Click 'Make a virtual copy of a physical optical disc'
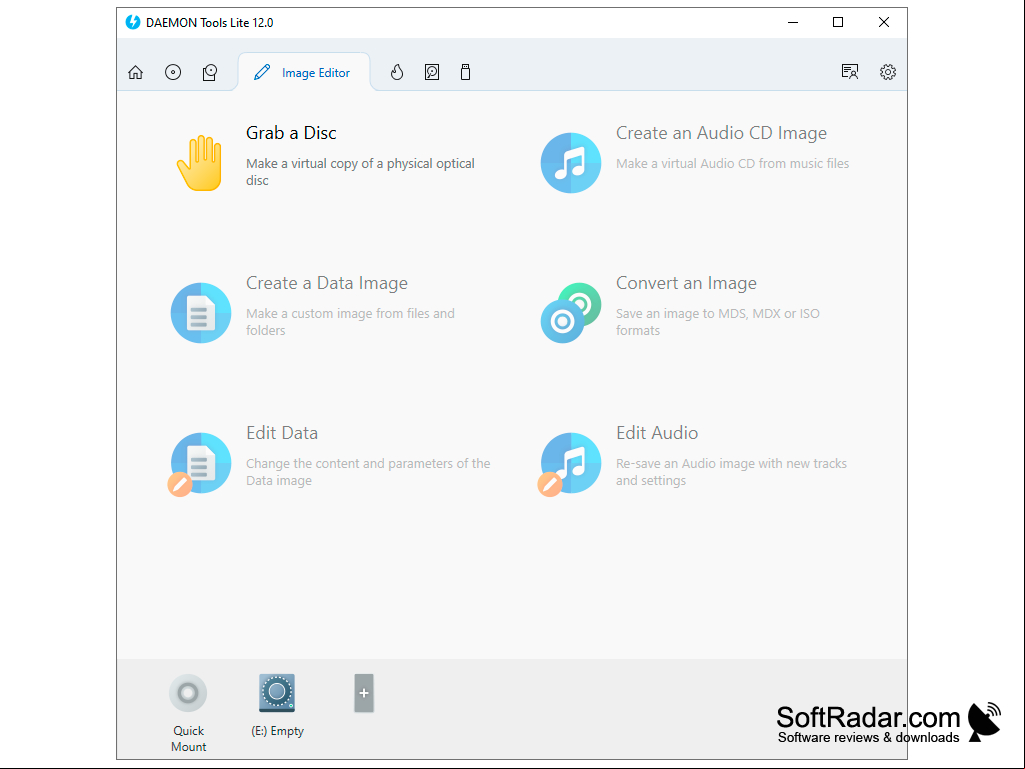 point(360,172)
